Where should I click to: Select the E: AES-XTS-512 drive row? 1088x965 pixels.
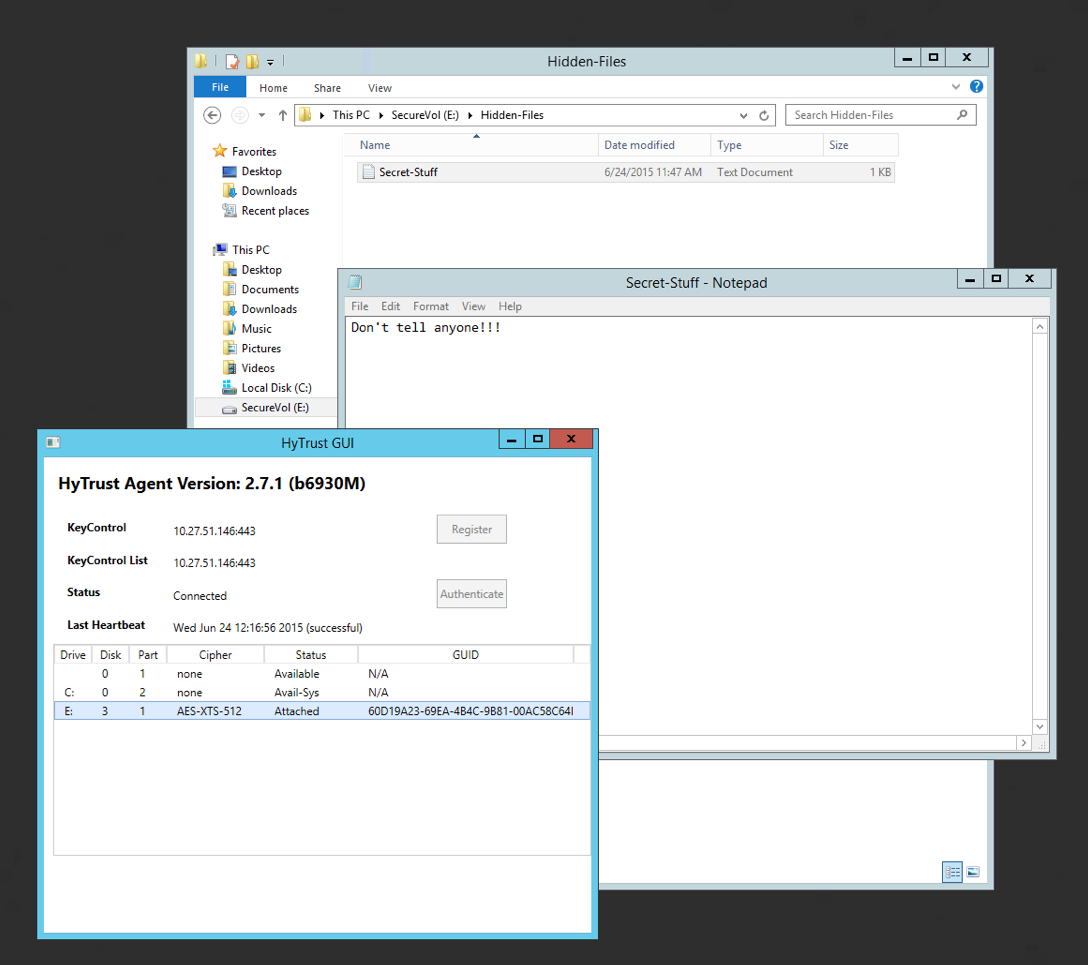322,711
